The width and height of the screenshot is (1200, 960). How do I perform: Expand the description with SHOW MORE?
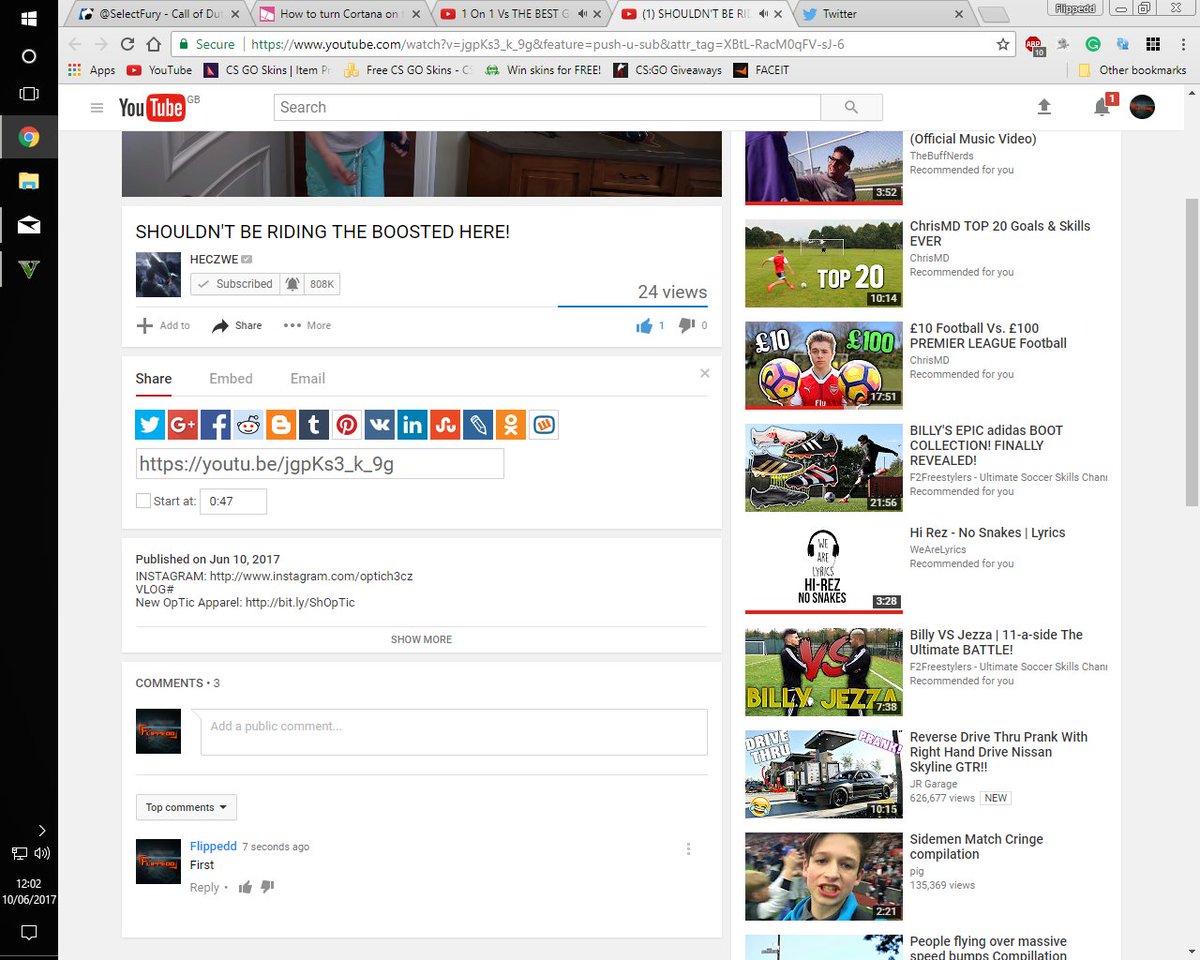tap(421, 639)
